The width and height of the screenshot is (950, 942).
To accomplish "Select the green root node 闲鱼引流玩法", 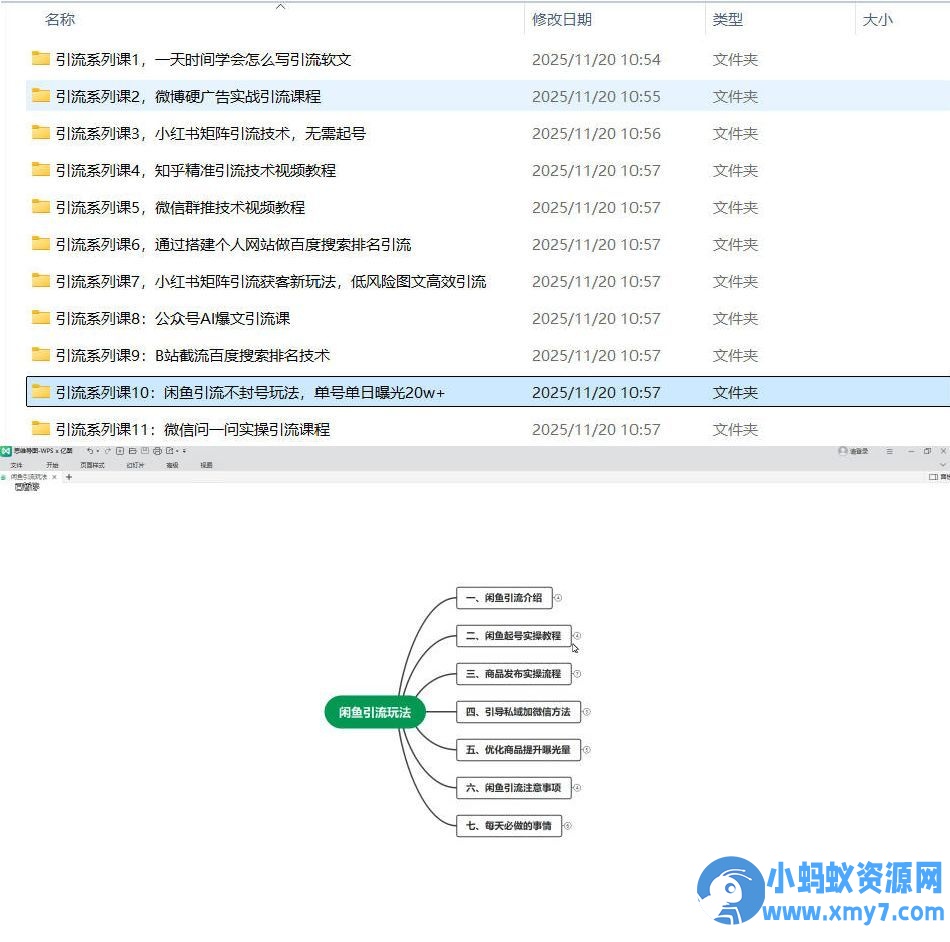I will pos(374,713).
